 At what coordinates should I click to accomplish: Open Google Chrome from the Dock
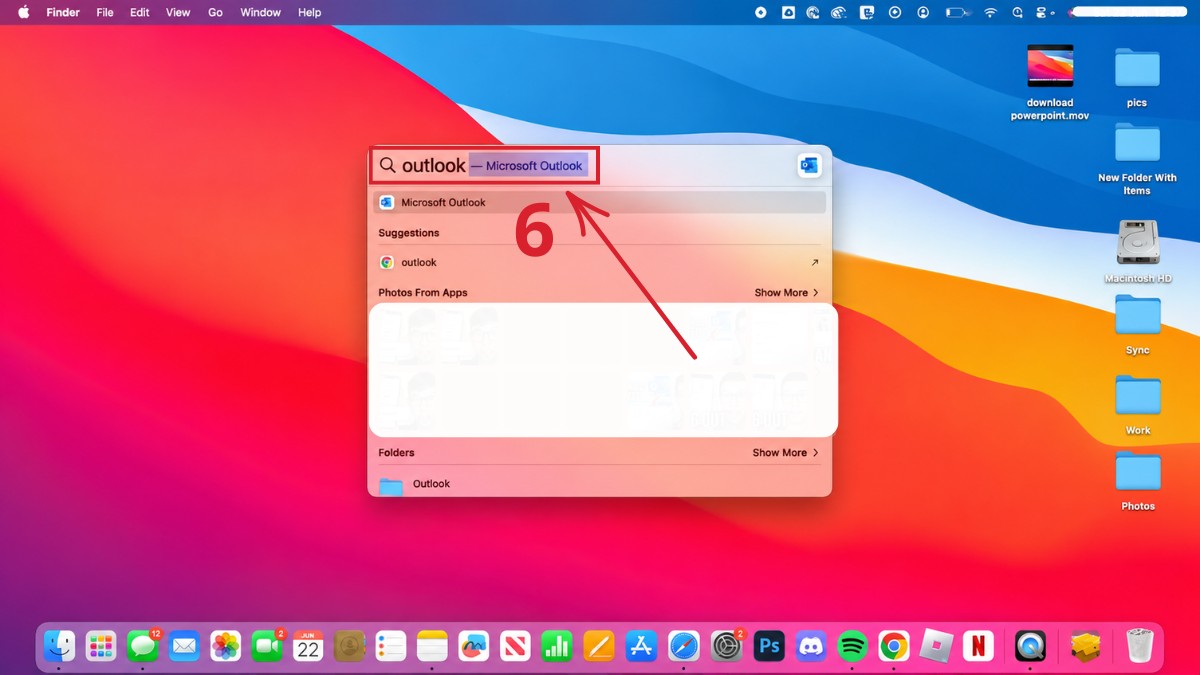coord(894,646)
